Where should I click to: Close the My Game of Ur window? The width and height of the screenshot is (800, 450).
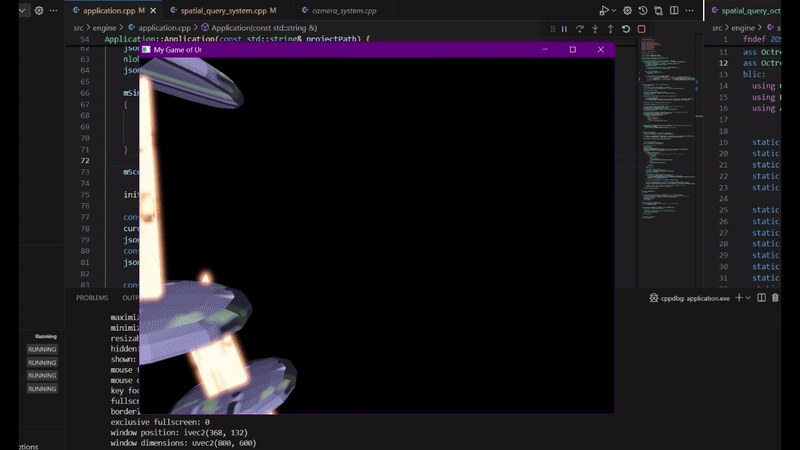[601, 49]
